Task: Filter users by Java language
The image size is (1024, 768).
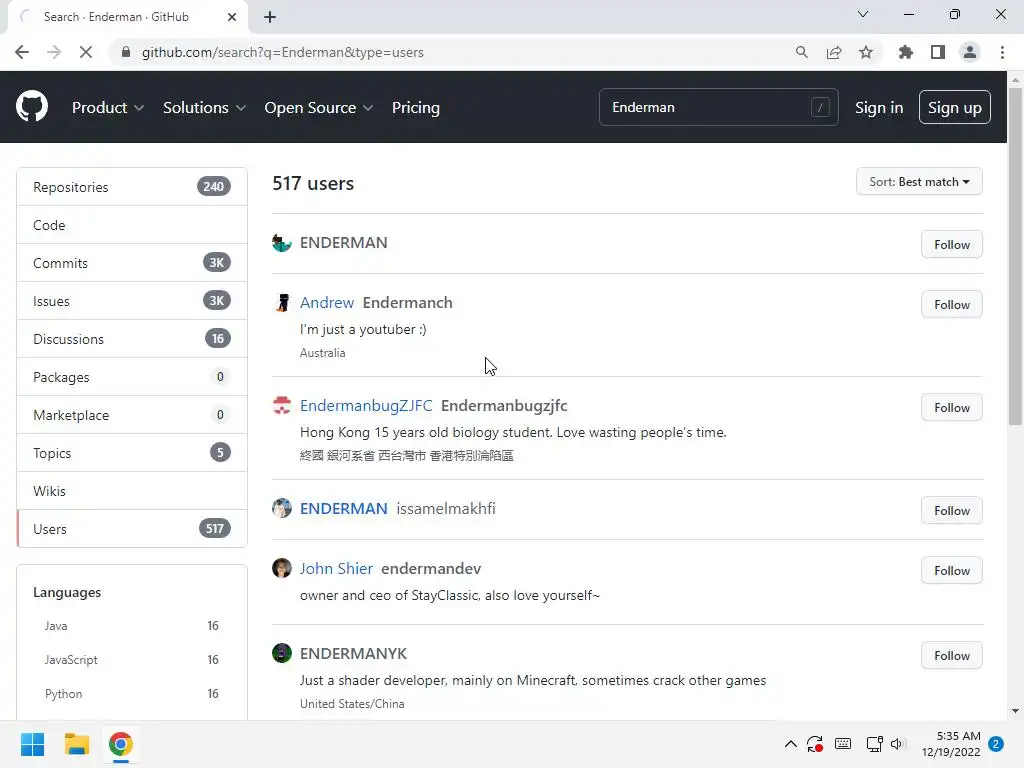Action: pos(132,626)
